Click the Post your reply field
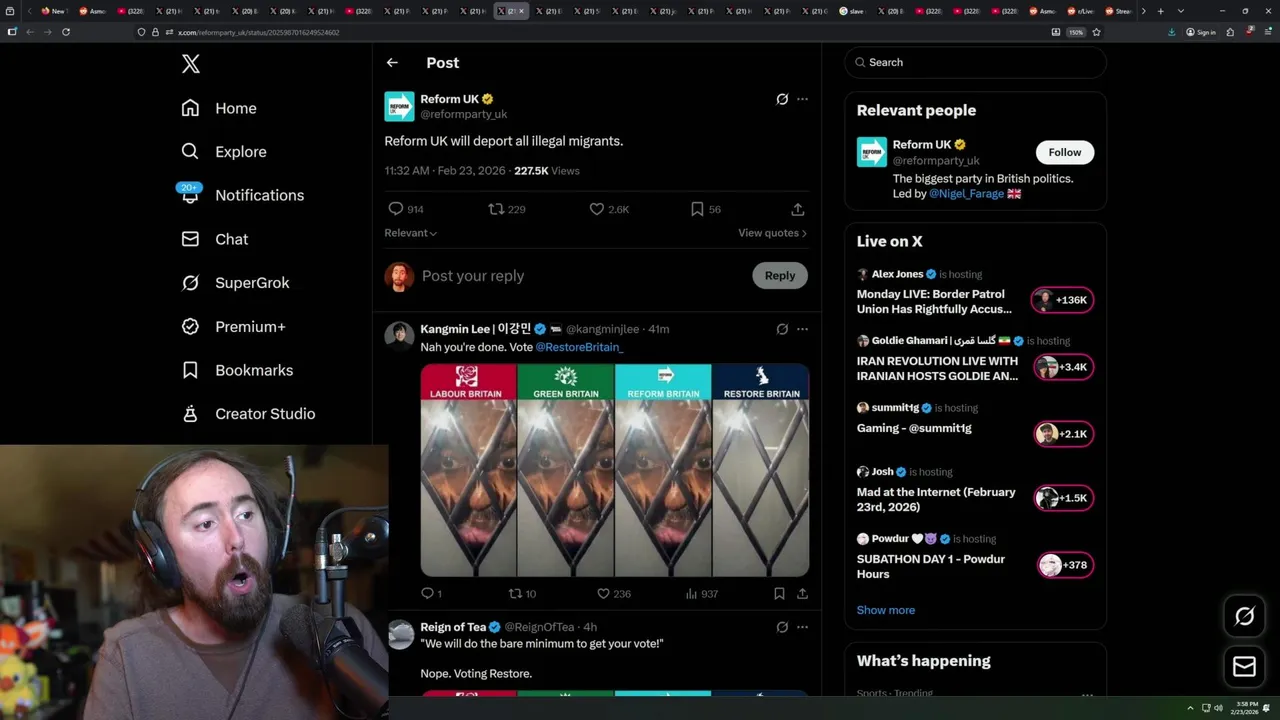 click(x=580, y=276)
